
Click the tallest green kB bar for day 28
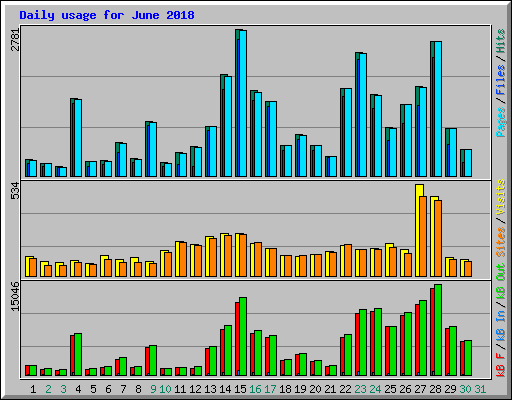[438, 330]
